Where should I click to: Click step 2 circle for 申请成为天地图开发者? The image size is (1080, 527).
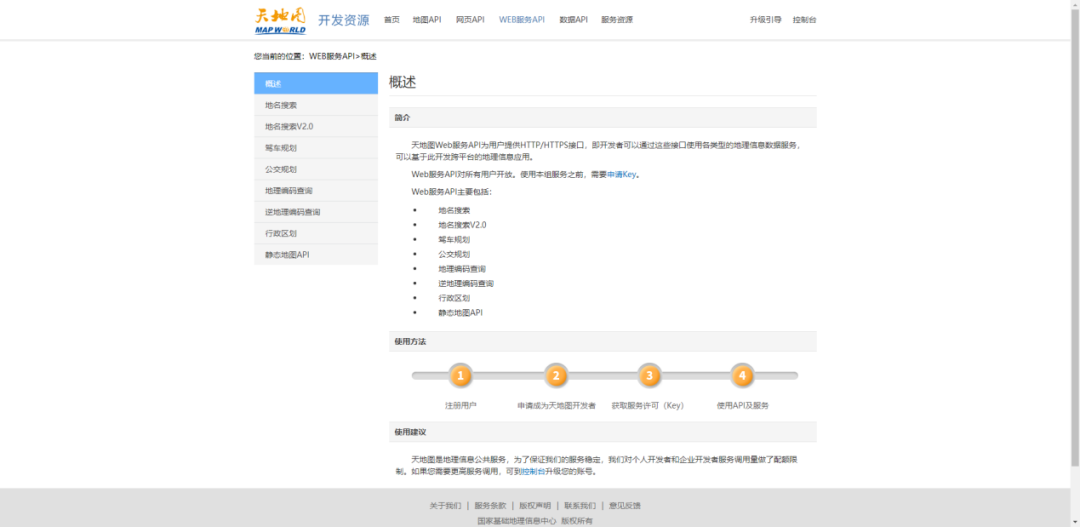556,375
